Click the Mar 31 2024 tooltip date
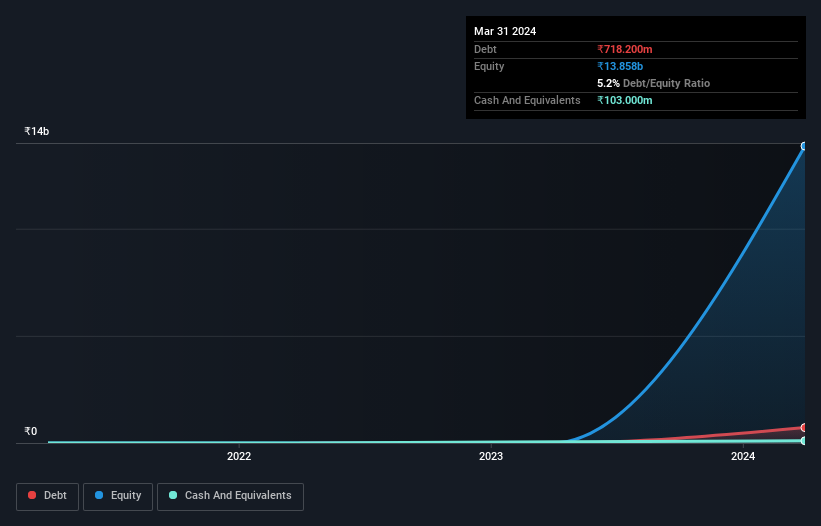Screen dimensions: 821x526 (x=505, y=31)
